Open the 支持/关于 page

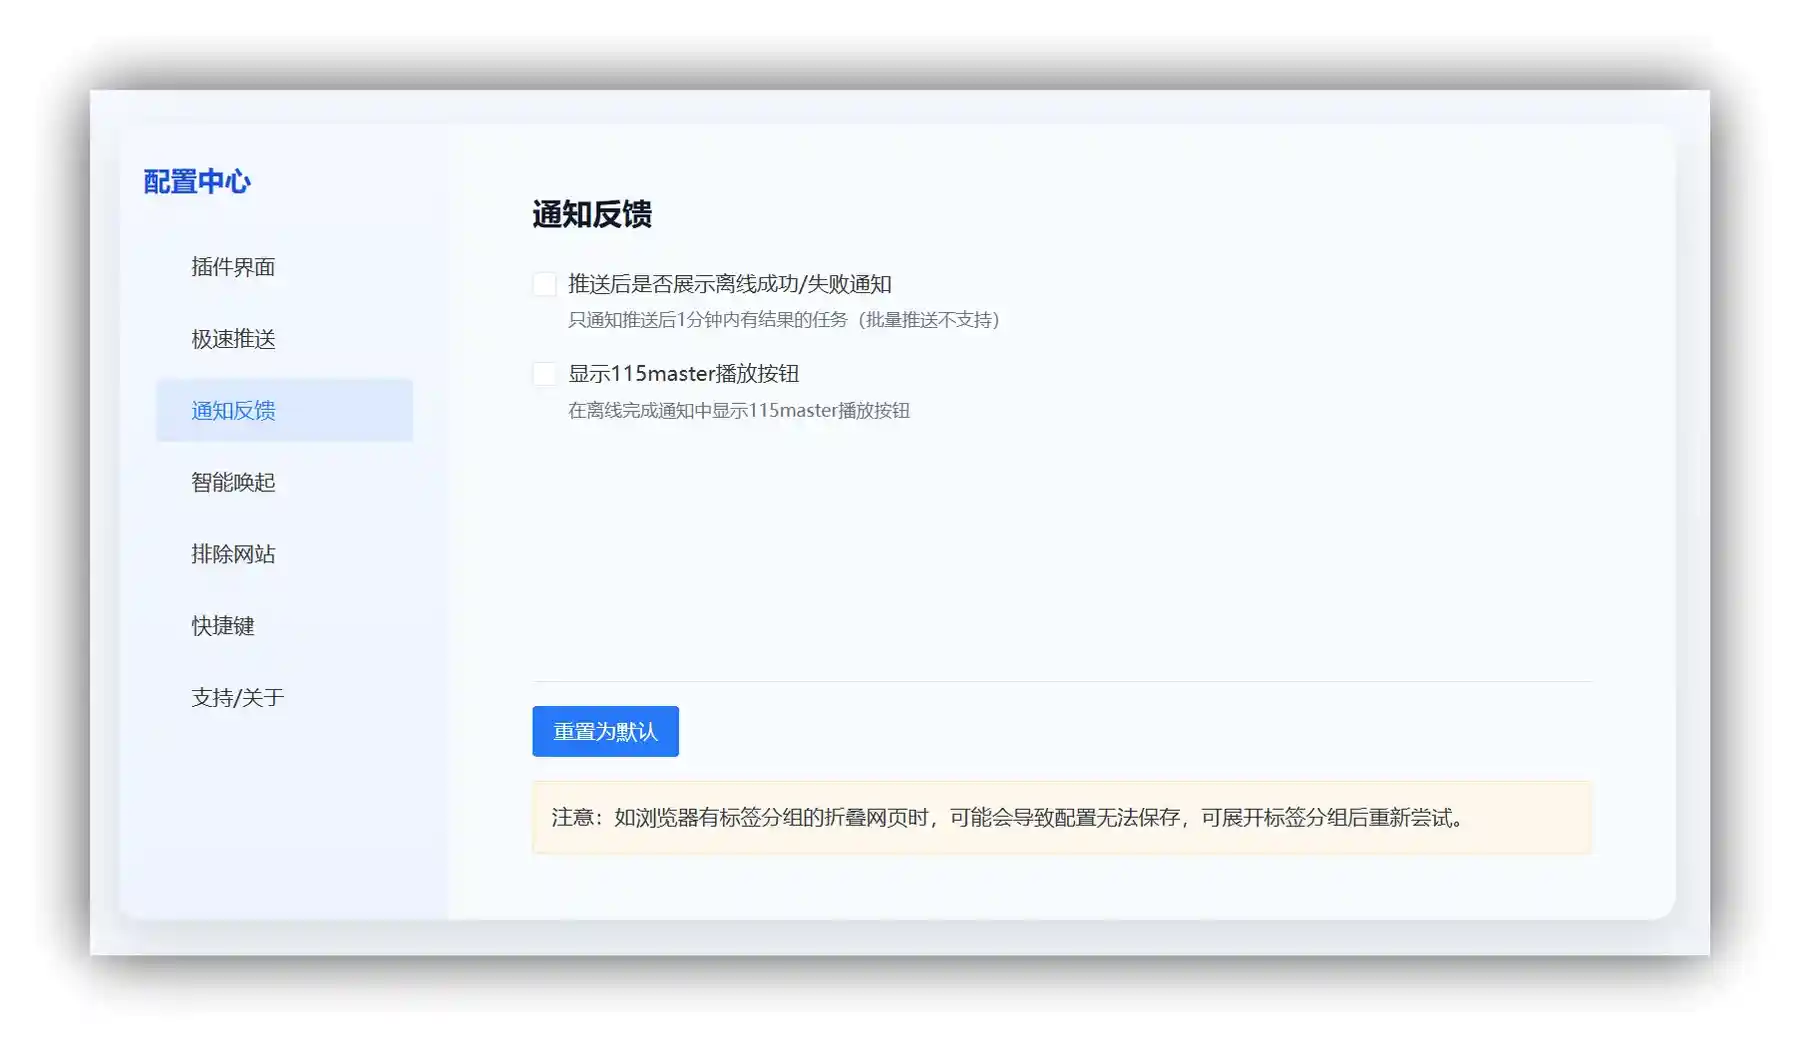[x=238, y=697]
